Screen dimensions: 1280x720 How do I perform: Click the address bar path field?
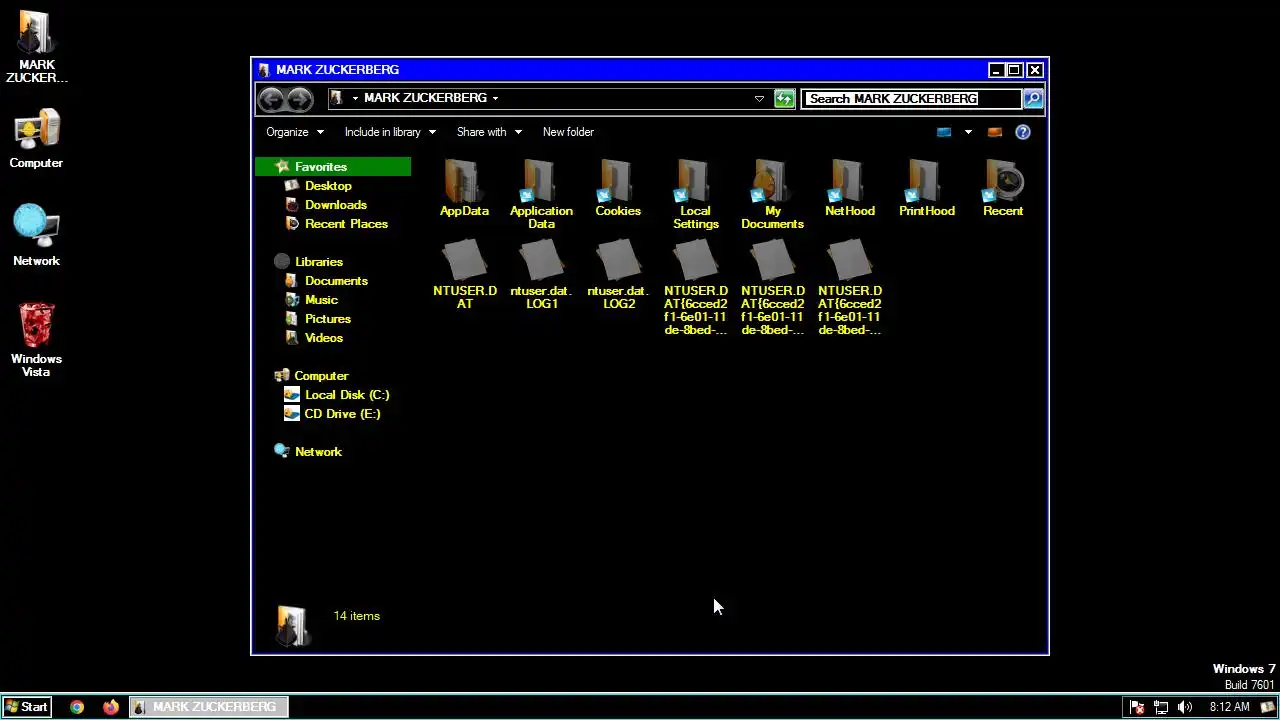548,98
